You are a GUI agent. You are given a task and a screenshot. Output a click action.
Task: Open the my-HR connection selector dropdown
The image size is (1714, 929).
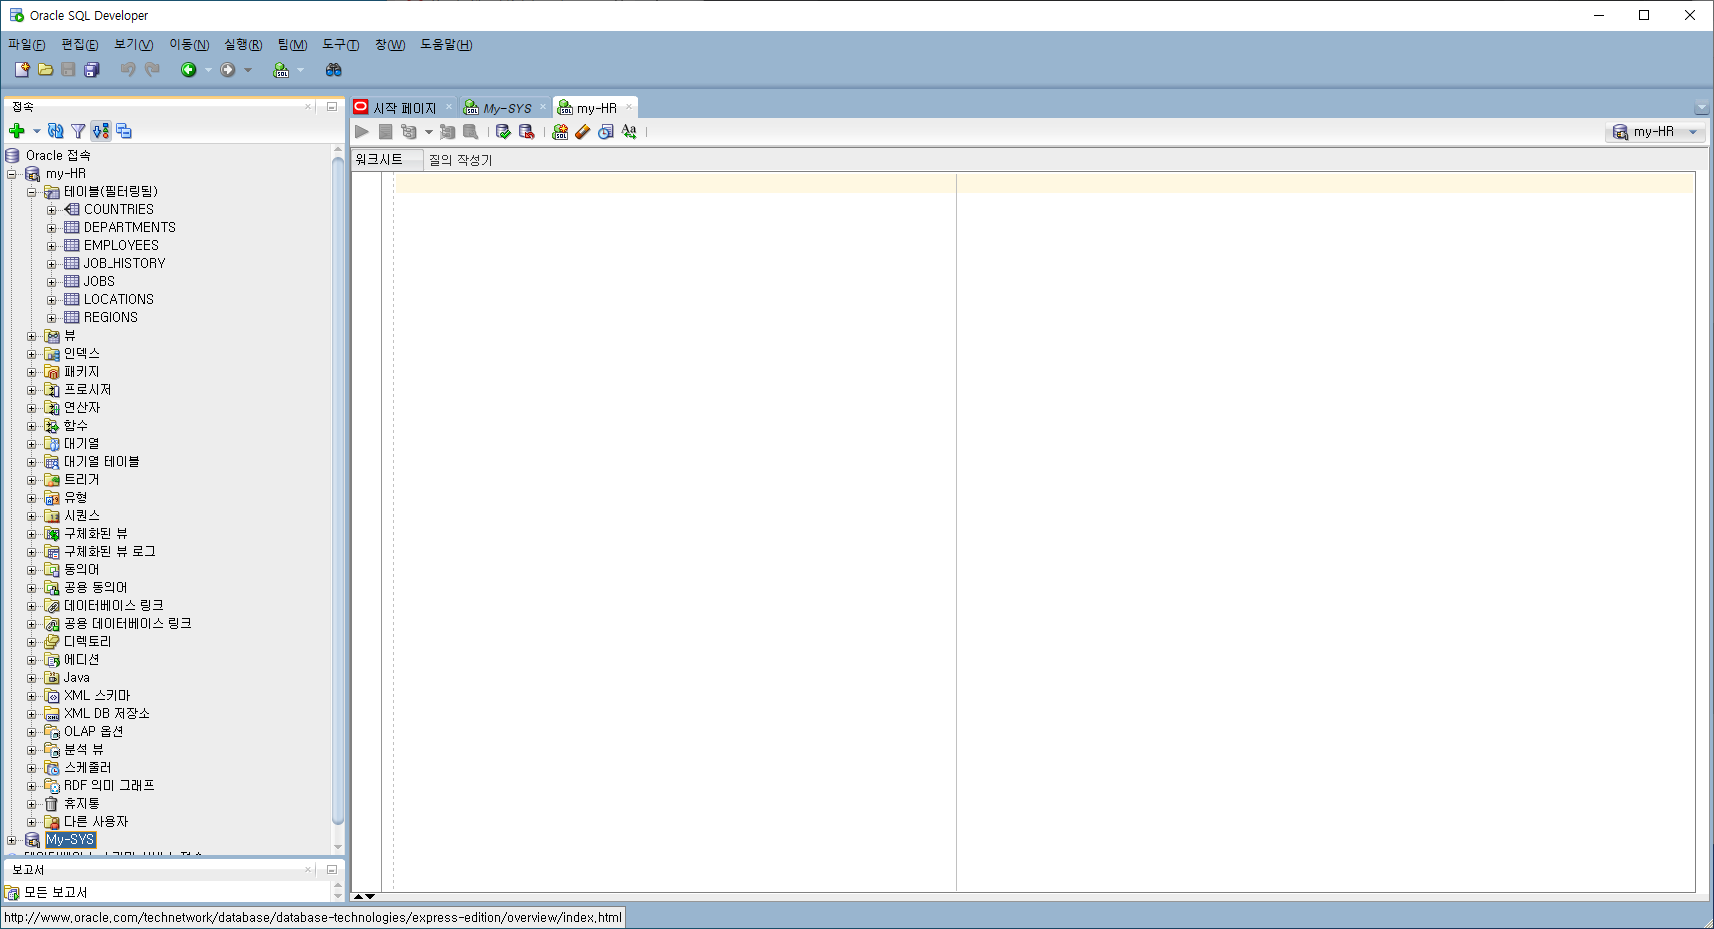(1655, 132)
